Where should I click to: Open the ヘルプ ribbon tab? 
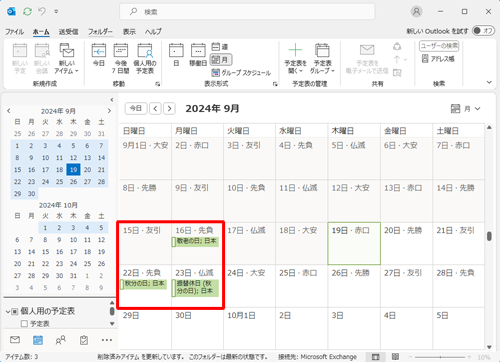point(153,32)
